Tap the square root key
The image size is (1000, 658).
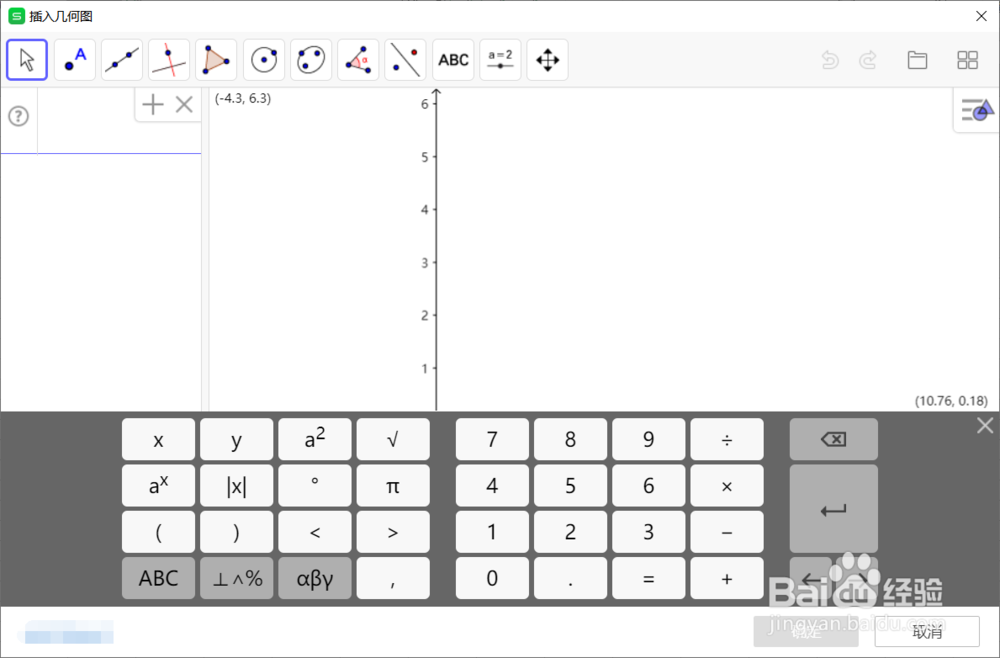tap(393, 439)
